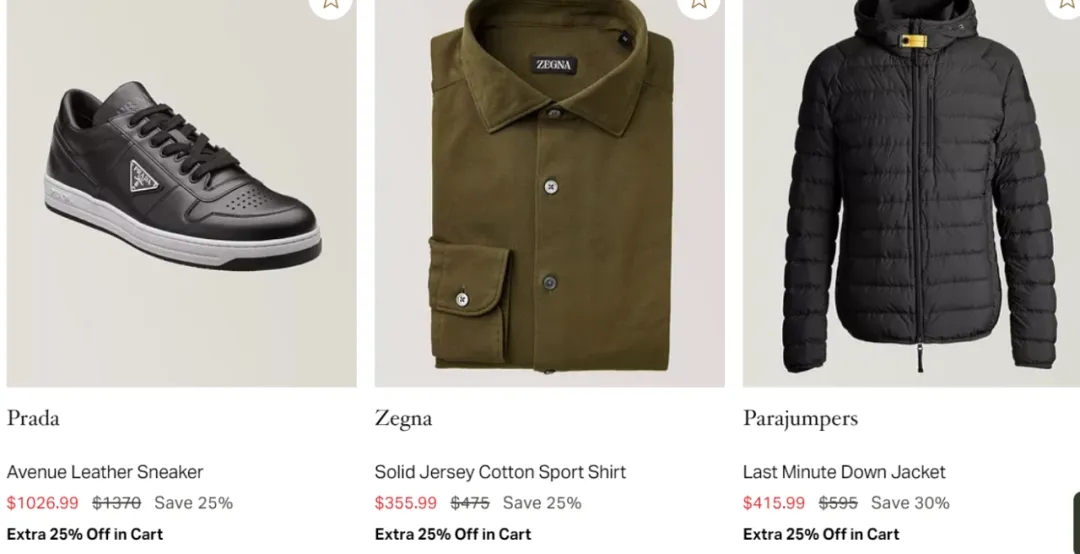Open Solid Jersey Cotton Sport Shirt link
Screen dimensions: 1080x554
(x=500, y=472)
